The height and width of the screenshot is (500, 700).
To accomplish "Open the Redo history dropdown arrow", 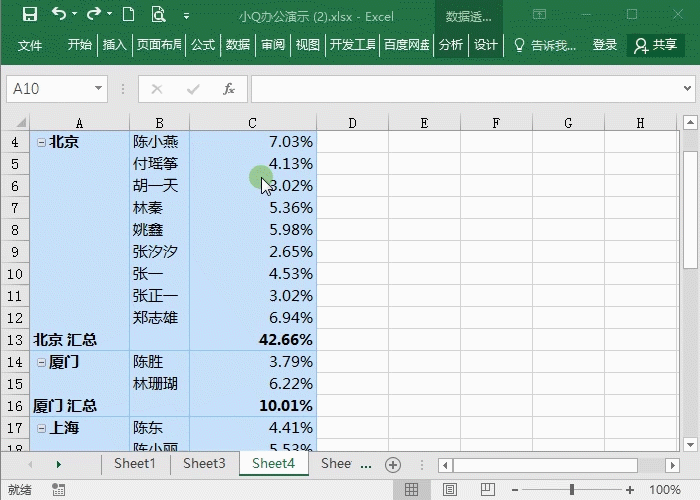I will click(109, 14).
